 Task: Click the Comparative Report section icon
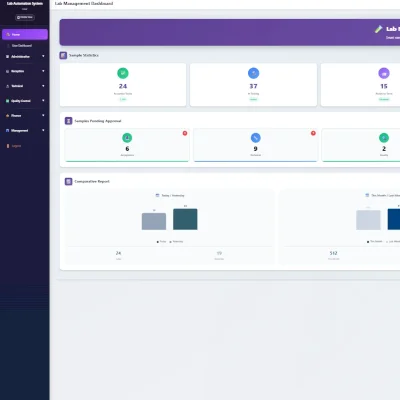coord(68,181)
